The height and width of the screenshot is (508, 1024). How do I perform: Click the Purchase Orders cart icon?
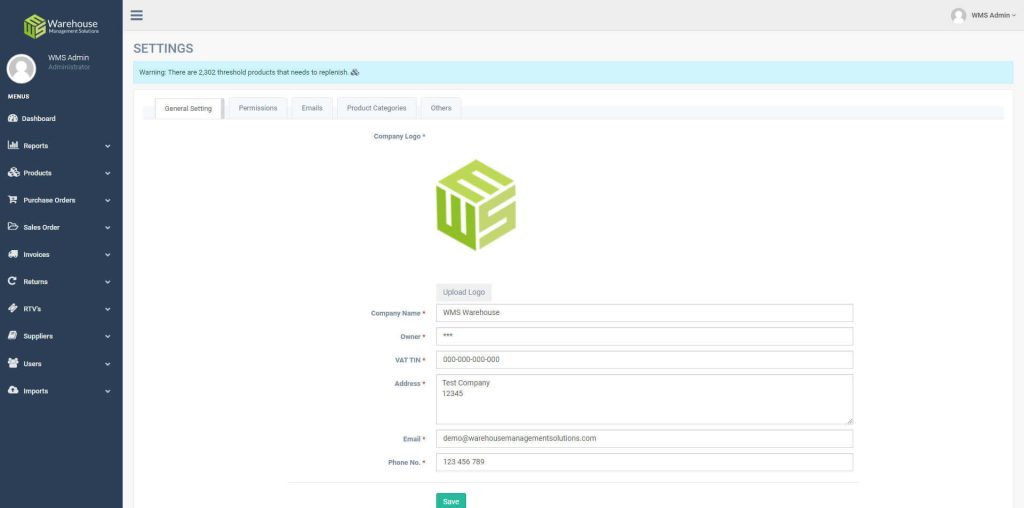[x=13, y=199]
